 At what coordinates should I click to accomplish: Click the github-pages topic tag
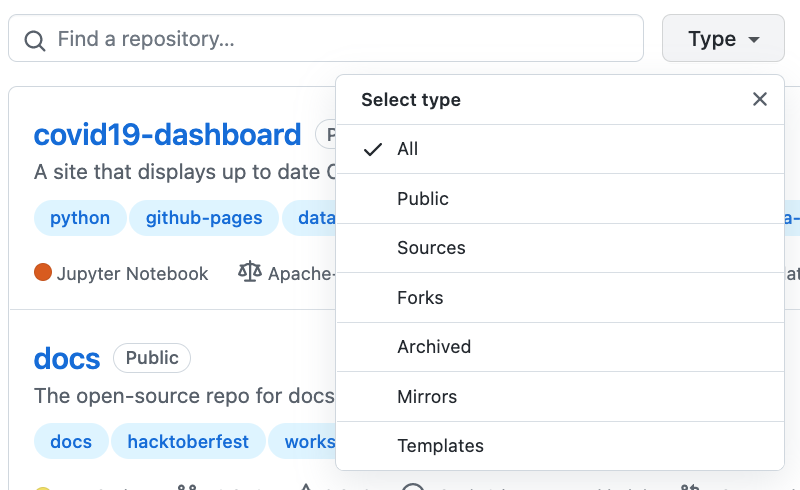[x=204, y=218]
